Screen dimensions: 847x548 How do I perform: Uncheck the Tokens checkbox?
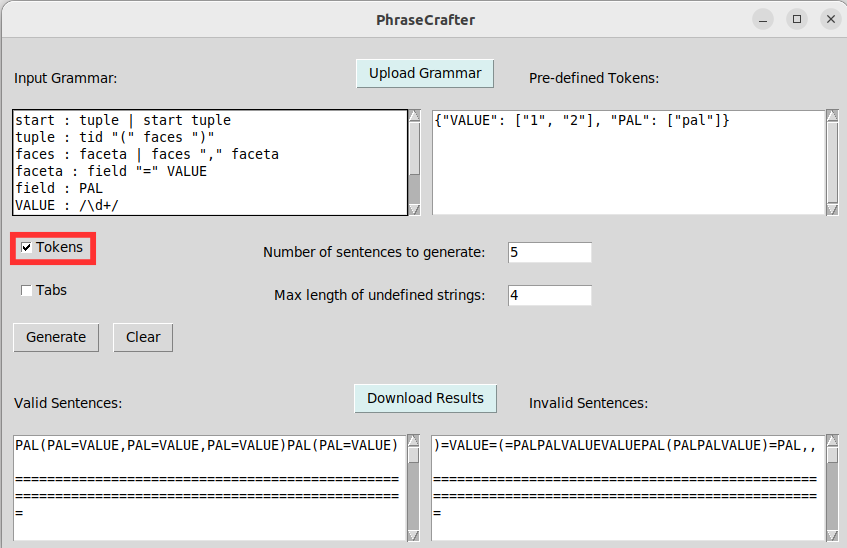pyautogui.click(x=27, y=248)
